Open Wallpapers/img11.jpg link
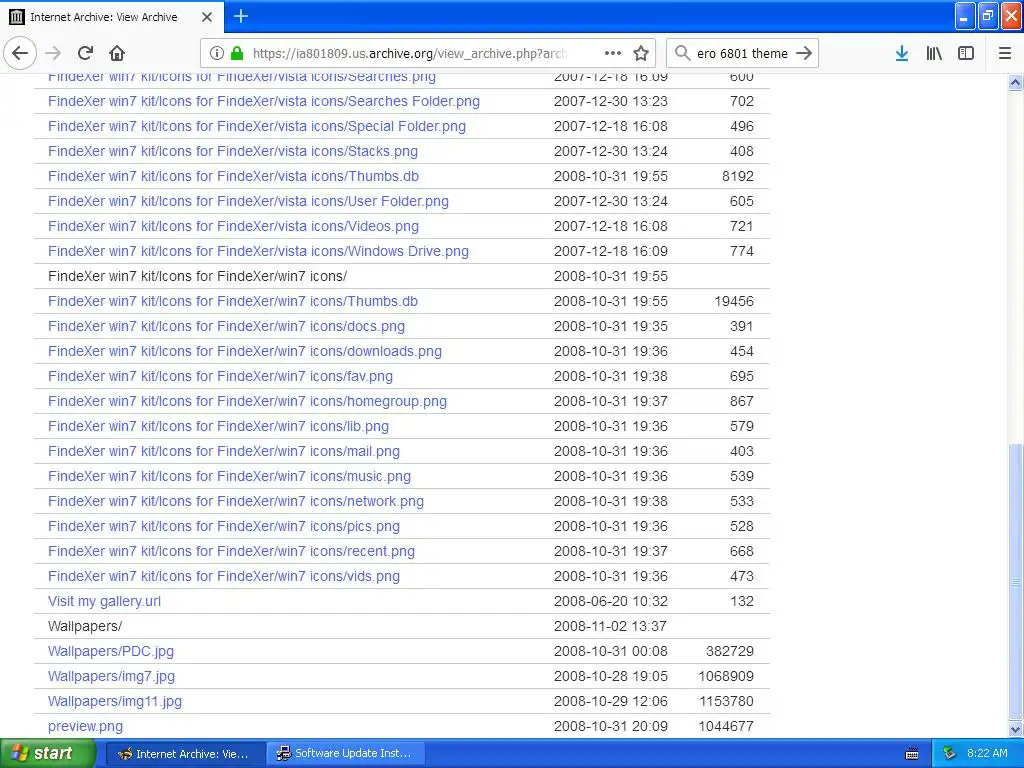 point(115,701)
